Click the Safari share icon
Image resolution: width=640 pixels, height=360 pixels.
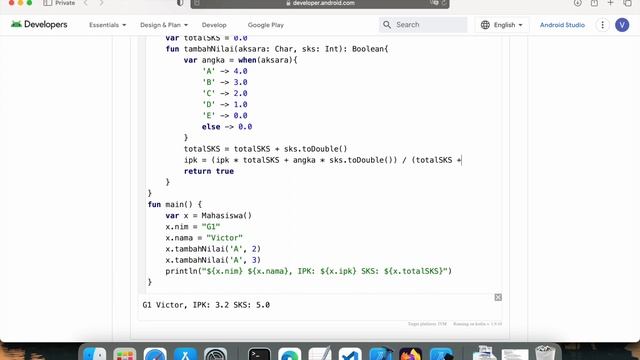click(594, 3)
